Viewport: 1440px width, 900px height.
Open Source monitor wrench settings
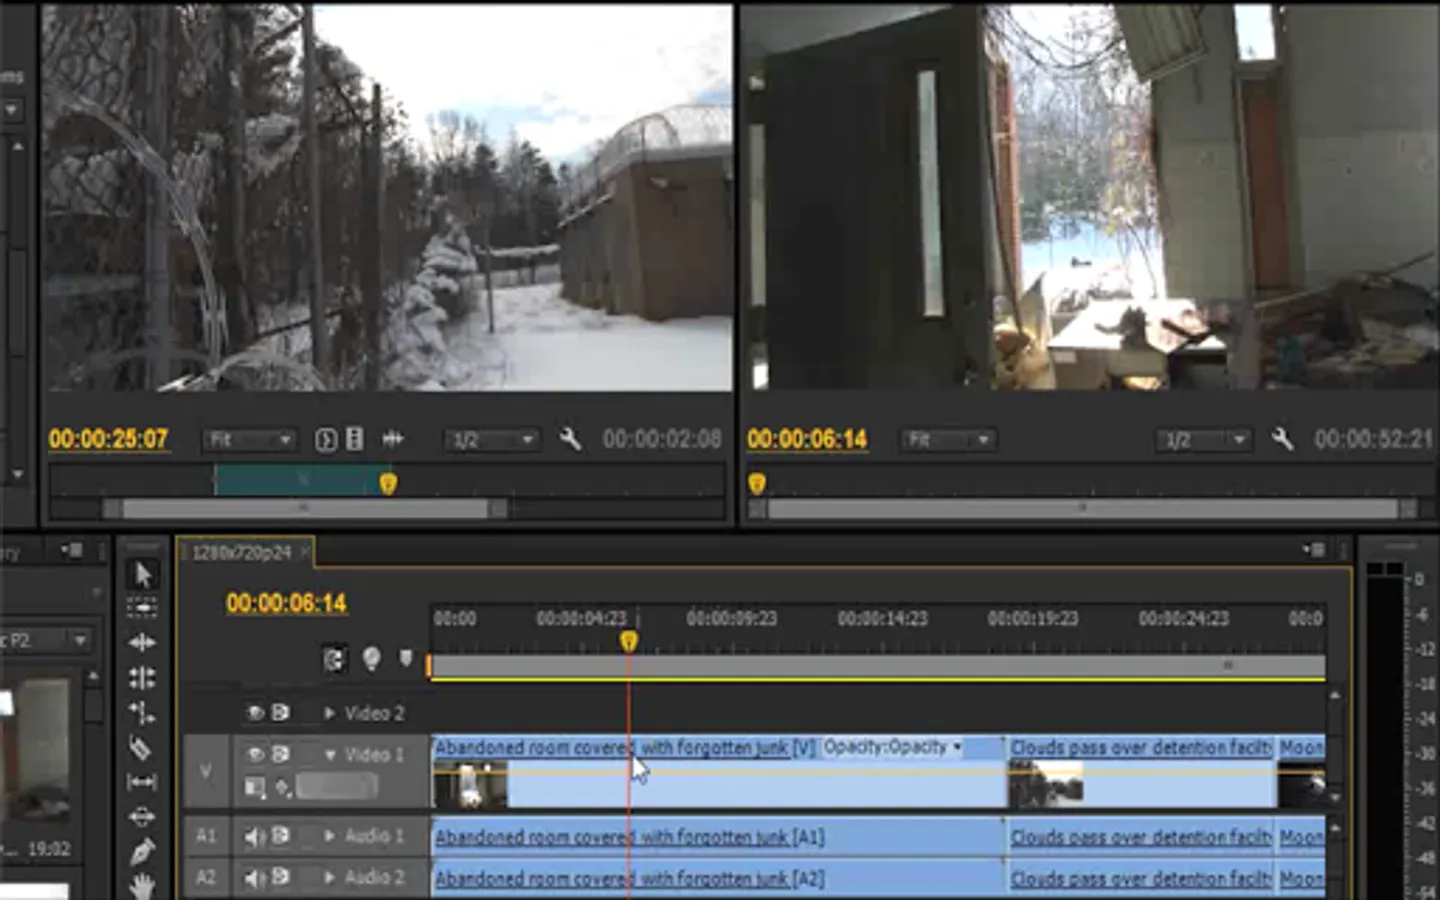pyautogui.click(x=570, y=439)
